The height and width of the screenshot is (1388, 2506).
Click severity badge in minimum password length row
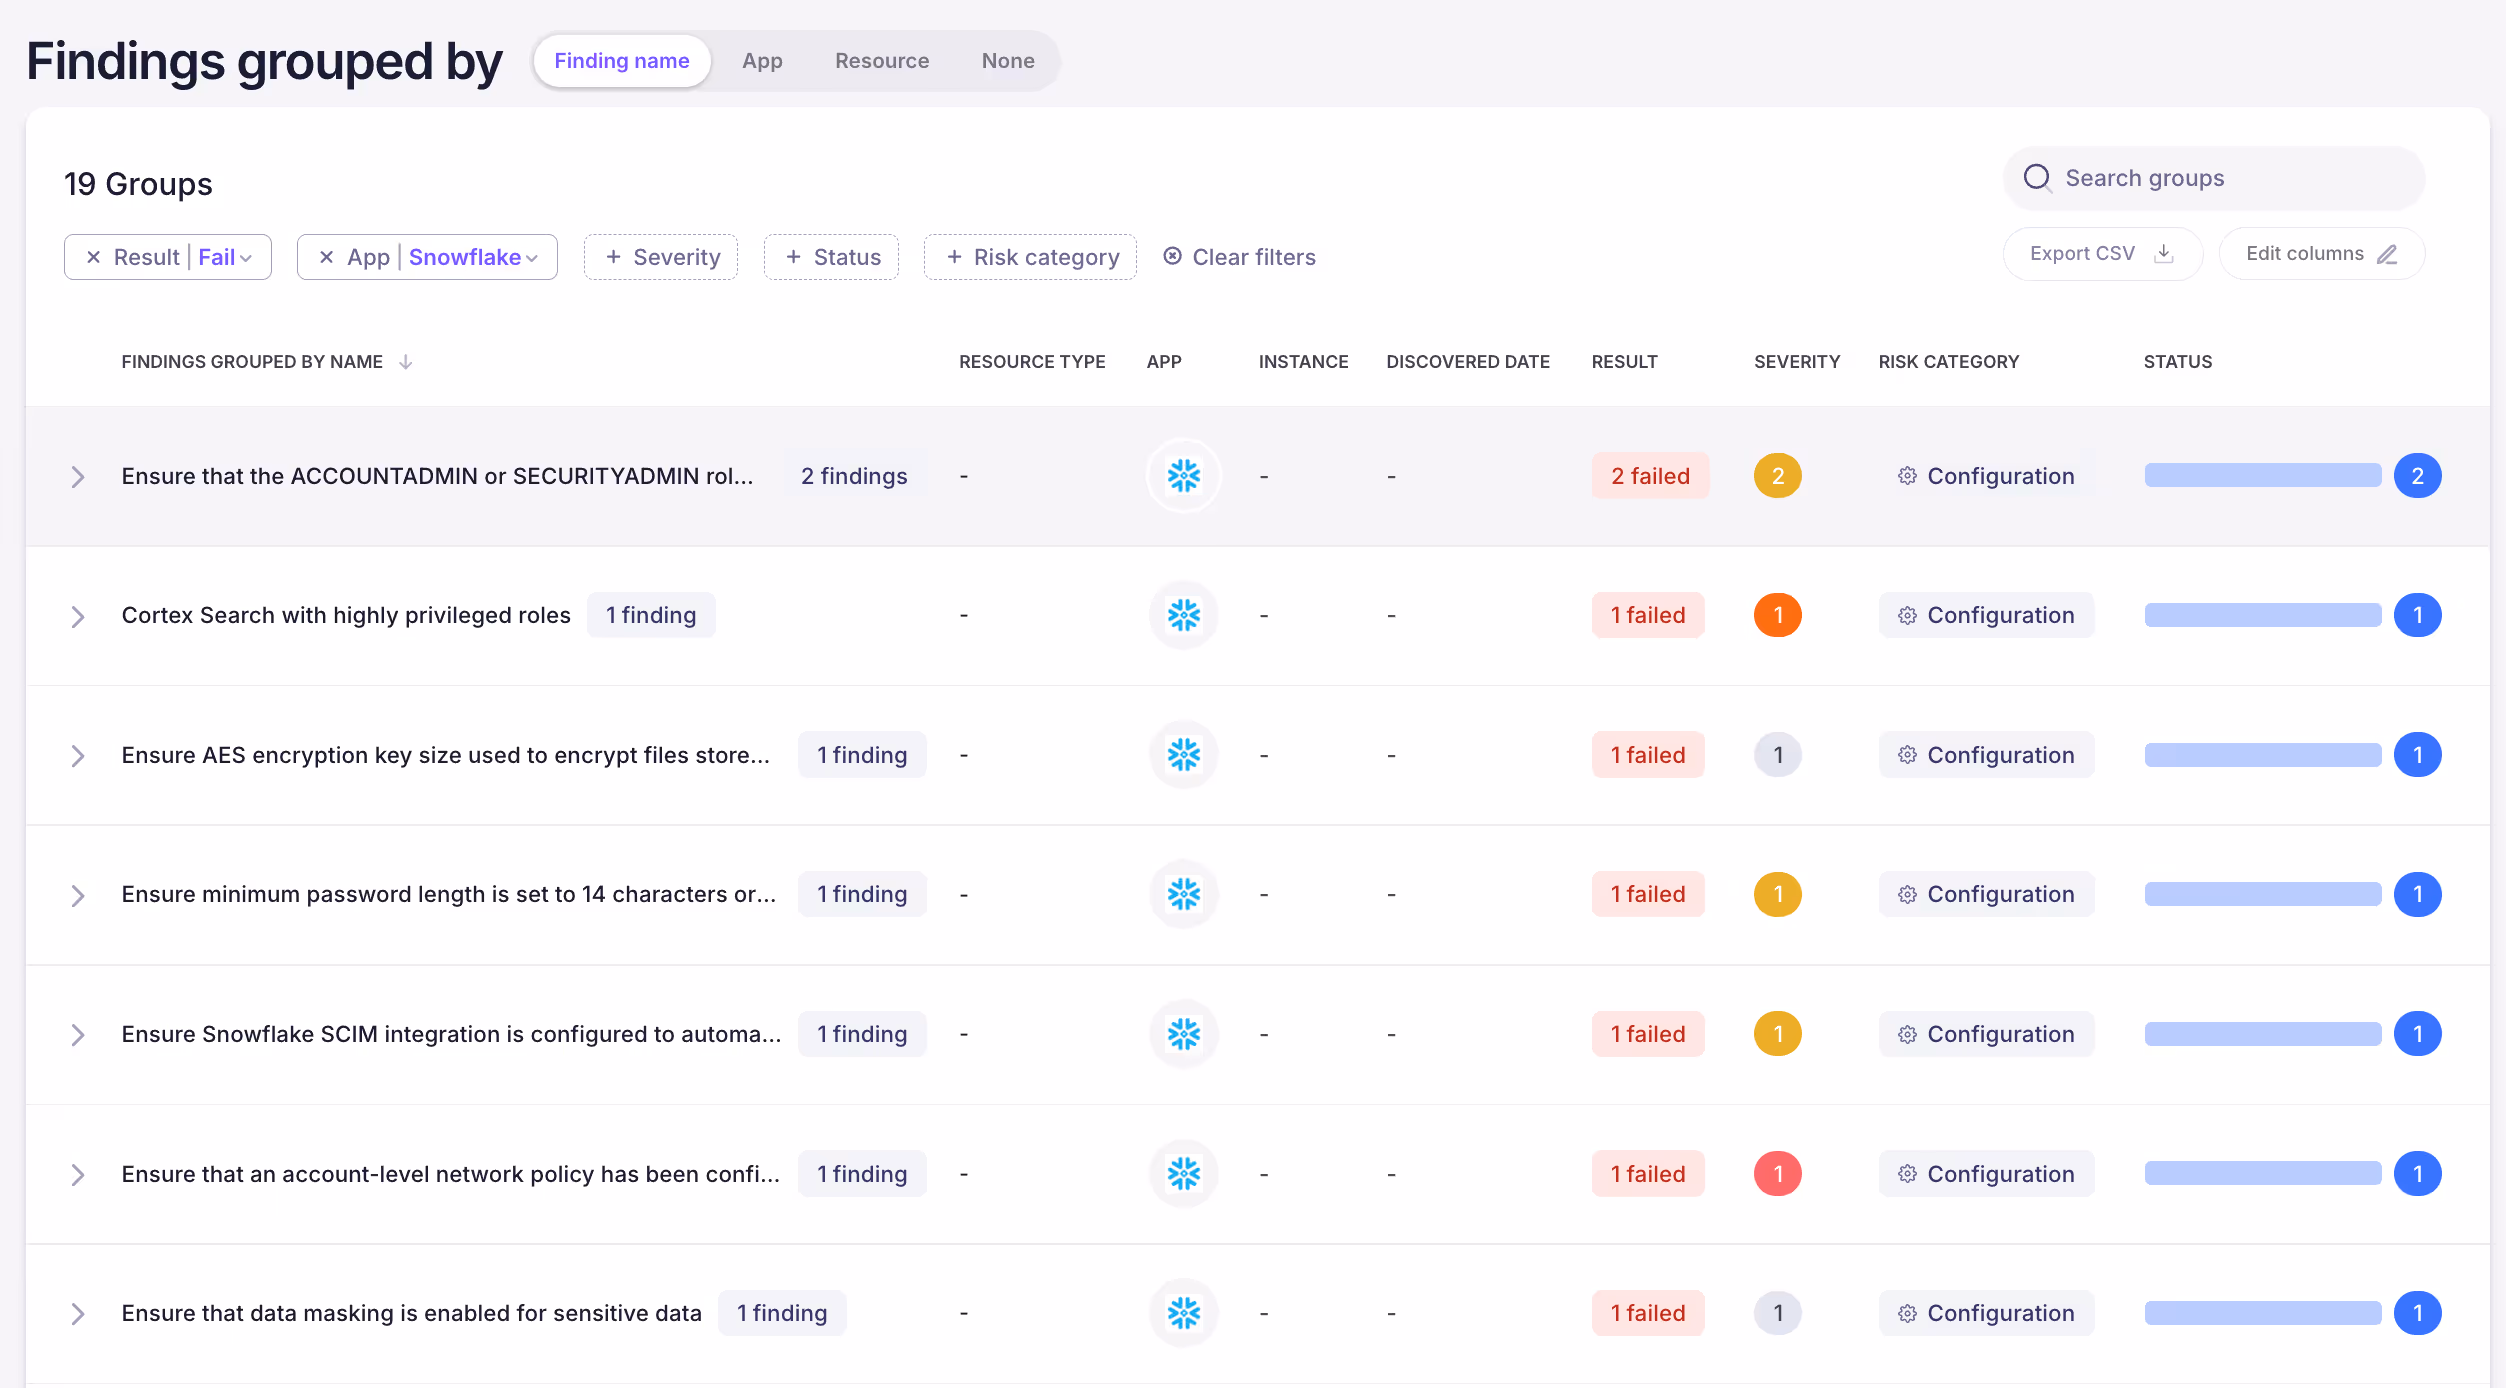pyautogui.click(x=1778, y=894)
